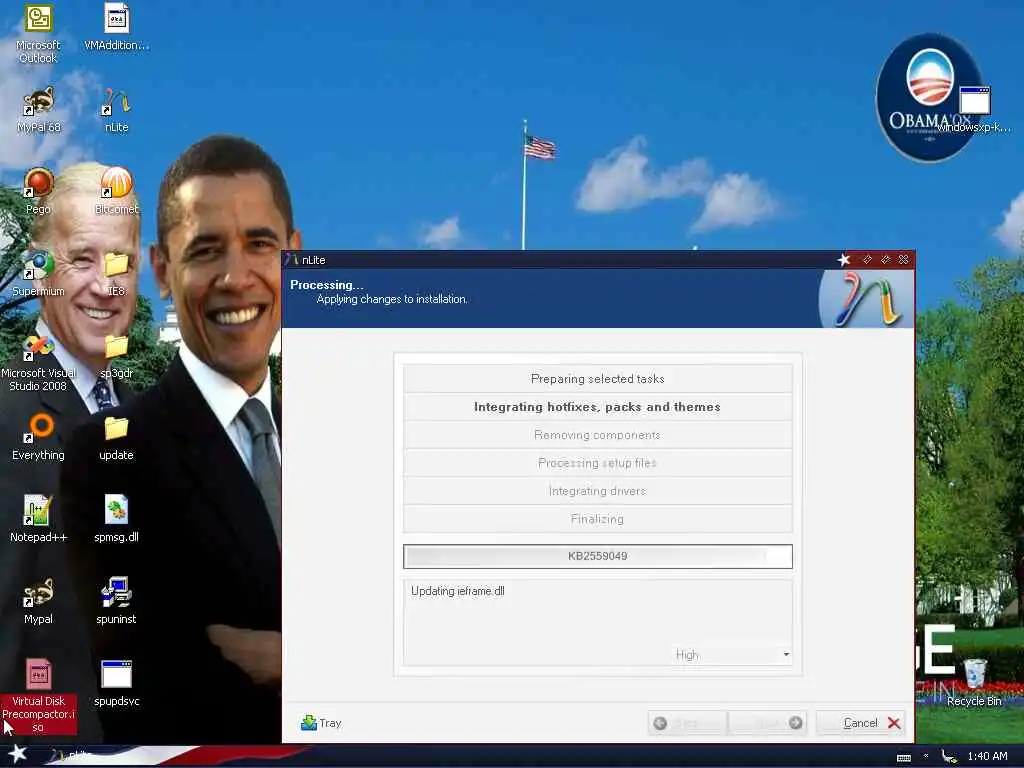Click the Preparing selected tasks step
This screenshot has height=768, width=1024.
pyautogui.click(x=598, y=379)
